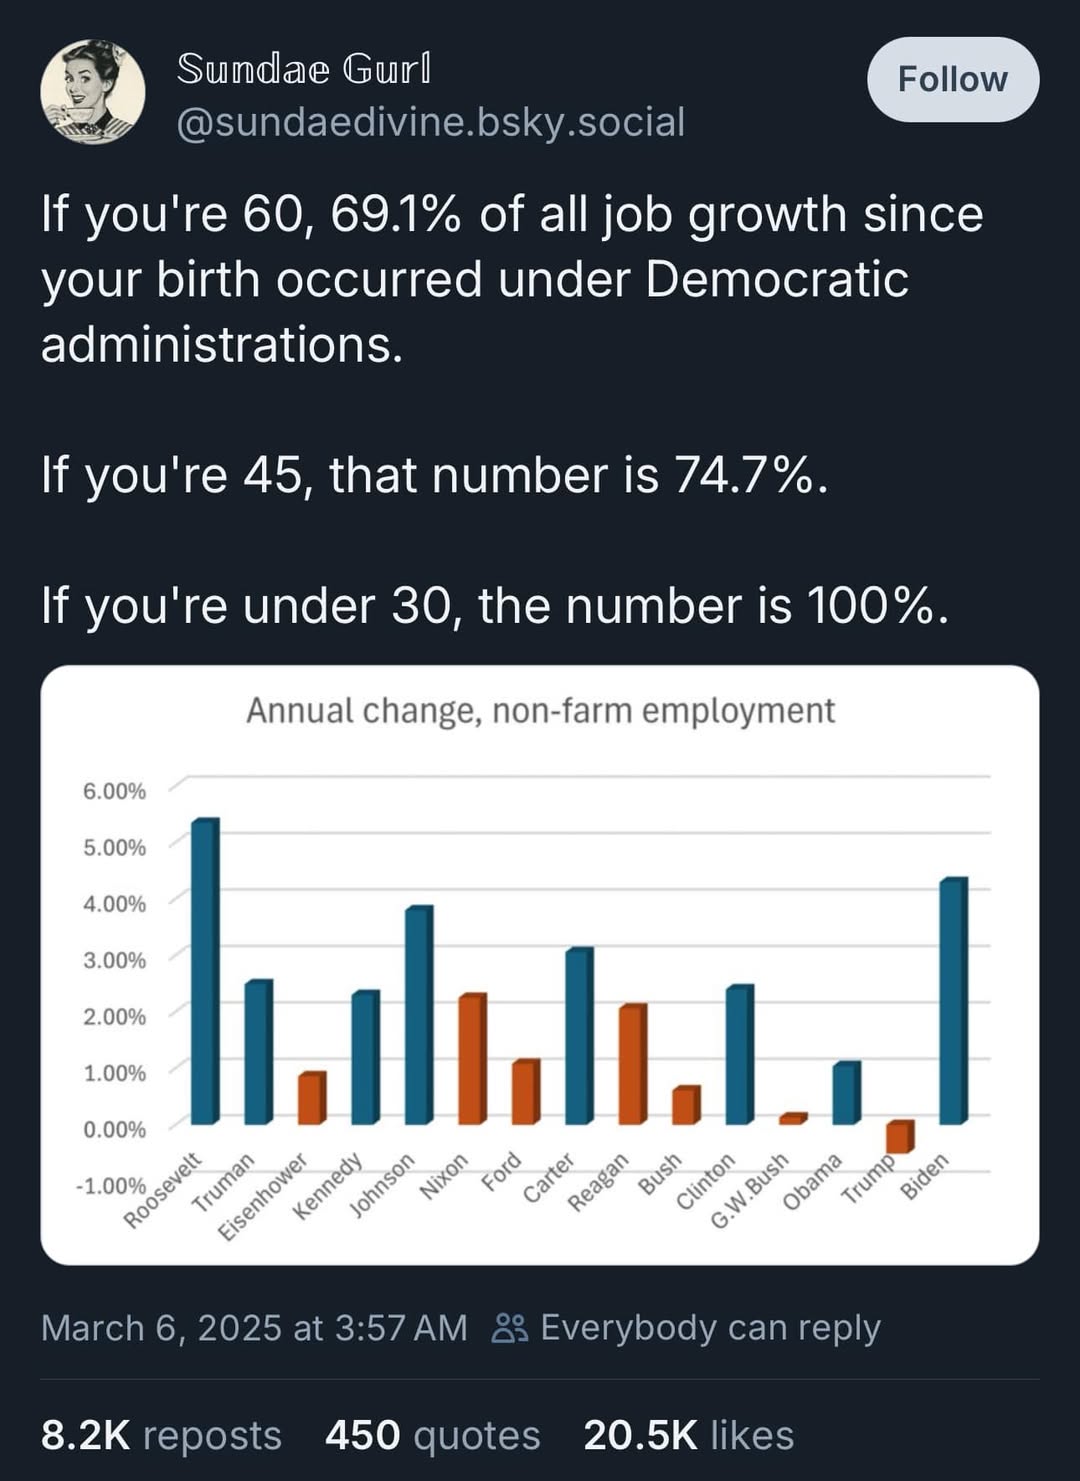Viewport: 1080px width, 1481px height.
Task: Click the March 6, 2025 timestamp
Action: coord(254,1328)
